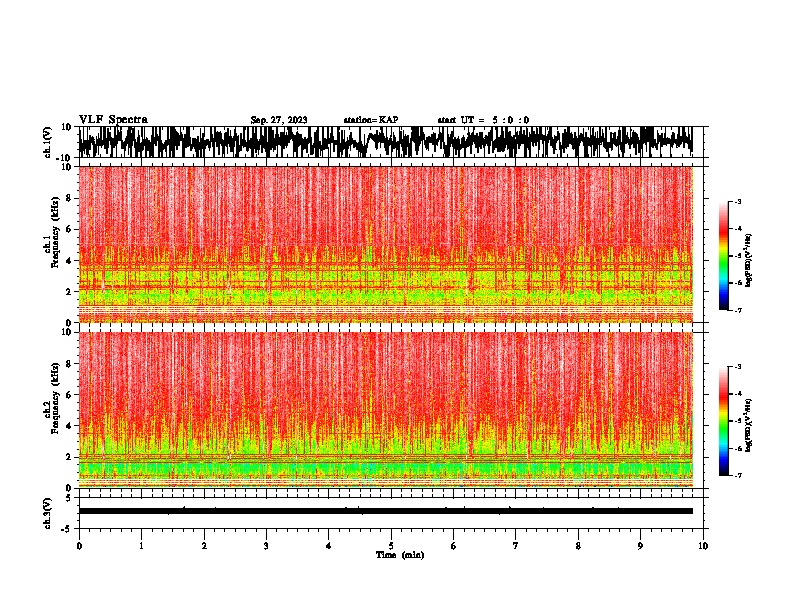
Task: Click the ch.2 spectrogram color scale bar
Action: [x=724, y=421]
